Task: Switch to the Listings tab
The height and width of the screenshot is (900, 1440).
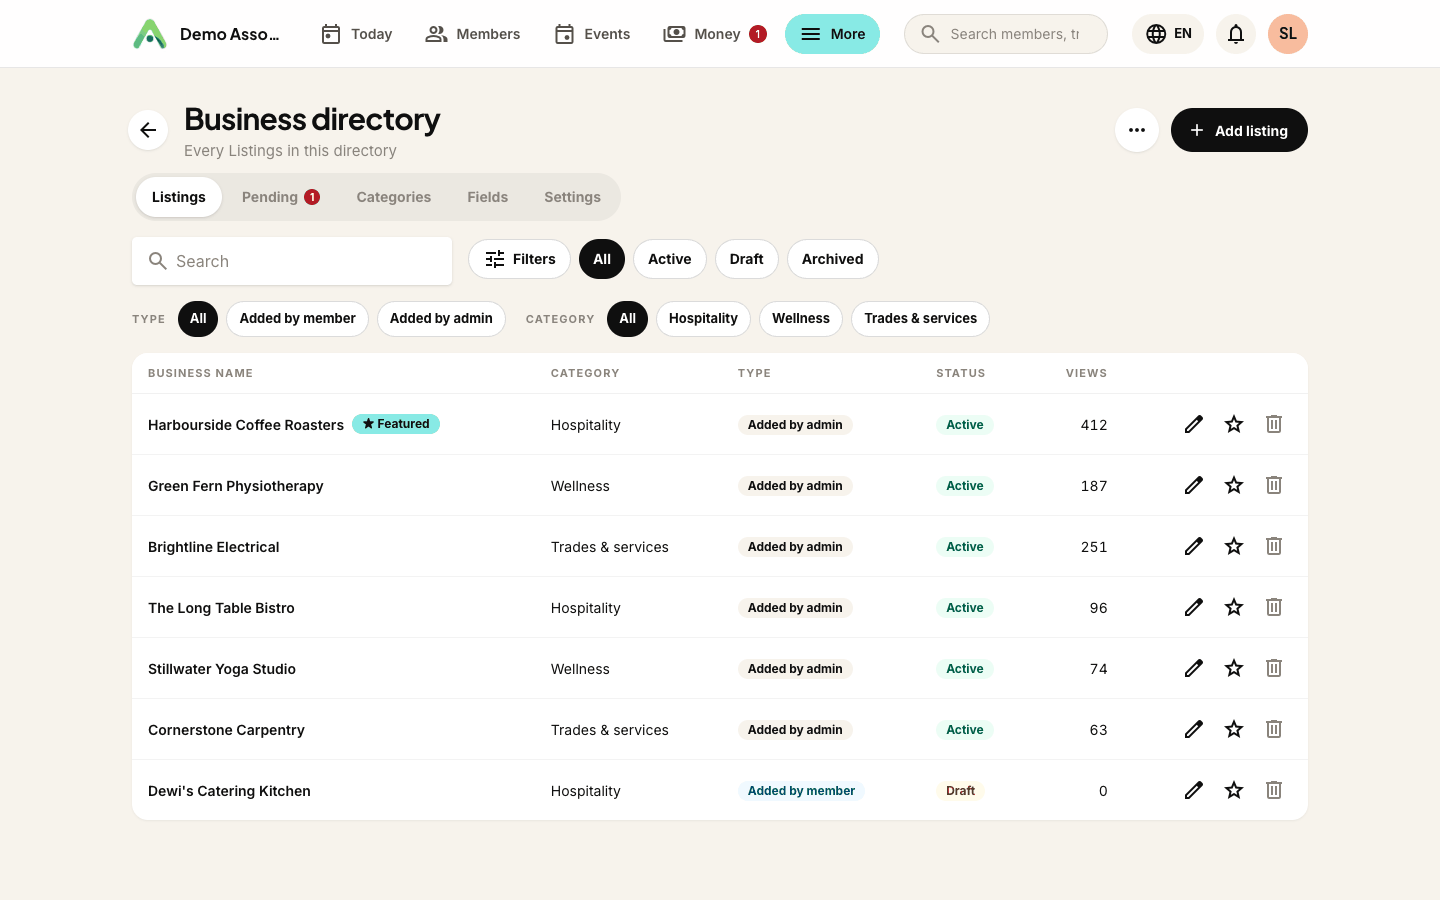Action: coord(179,197)
